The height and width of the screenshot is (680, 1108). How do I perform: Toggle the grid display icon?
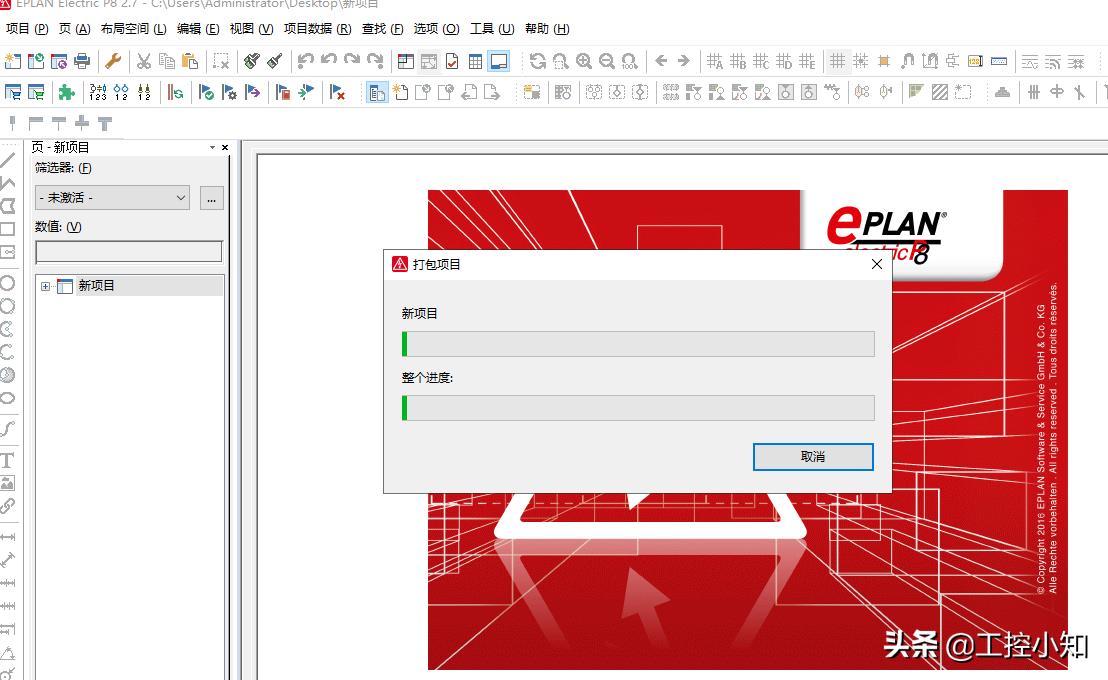coord(836,61)
